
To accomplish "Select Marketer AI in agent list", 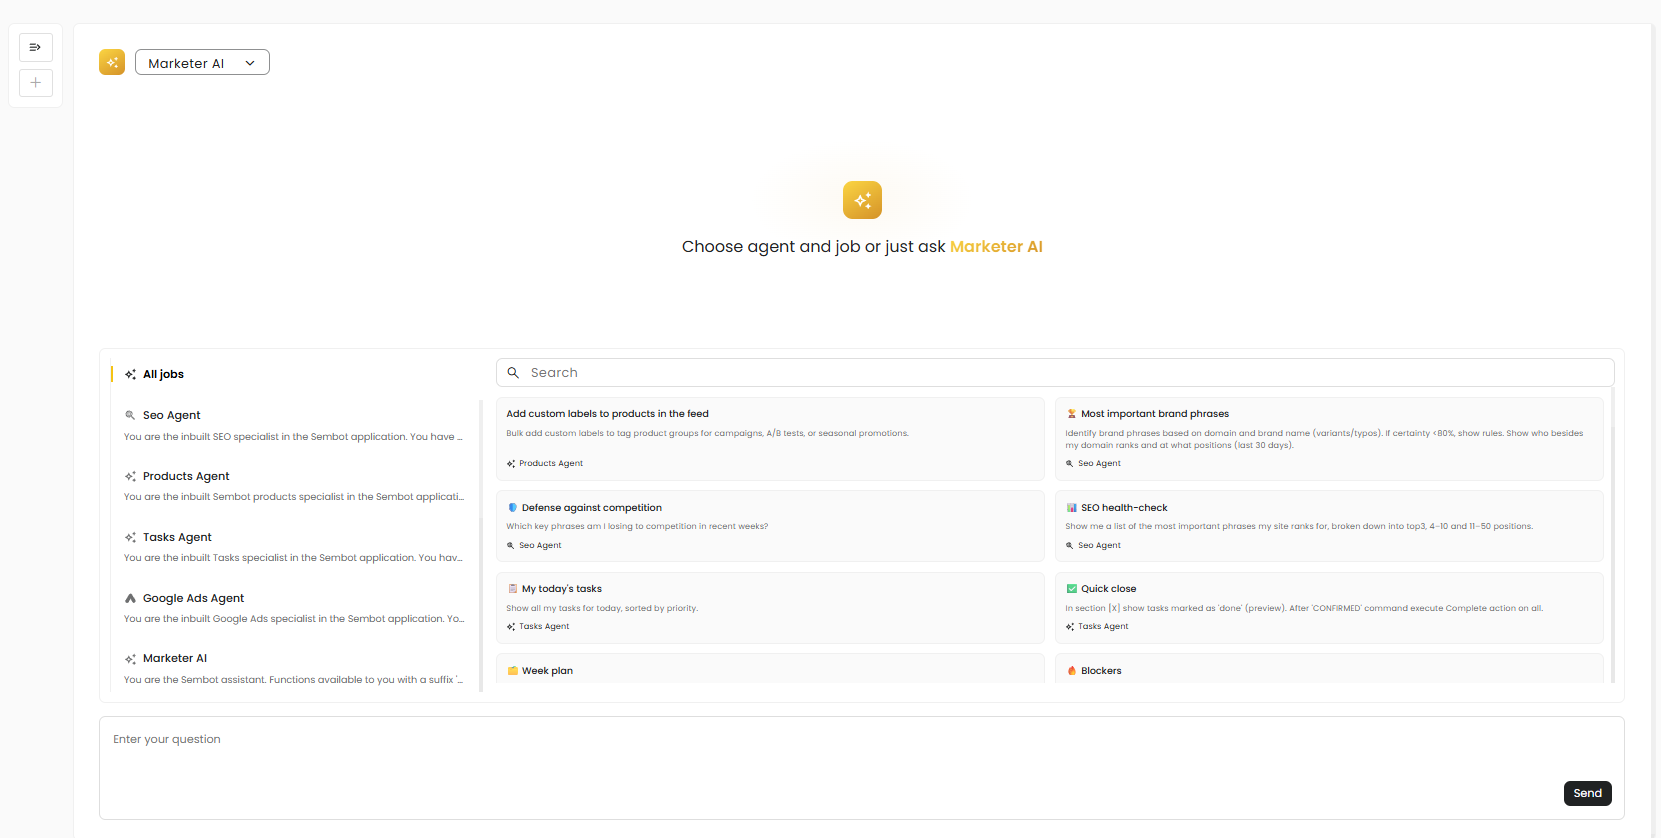I will 294,668.
